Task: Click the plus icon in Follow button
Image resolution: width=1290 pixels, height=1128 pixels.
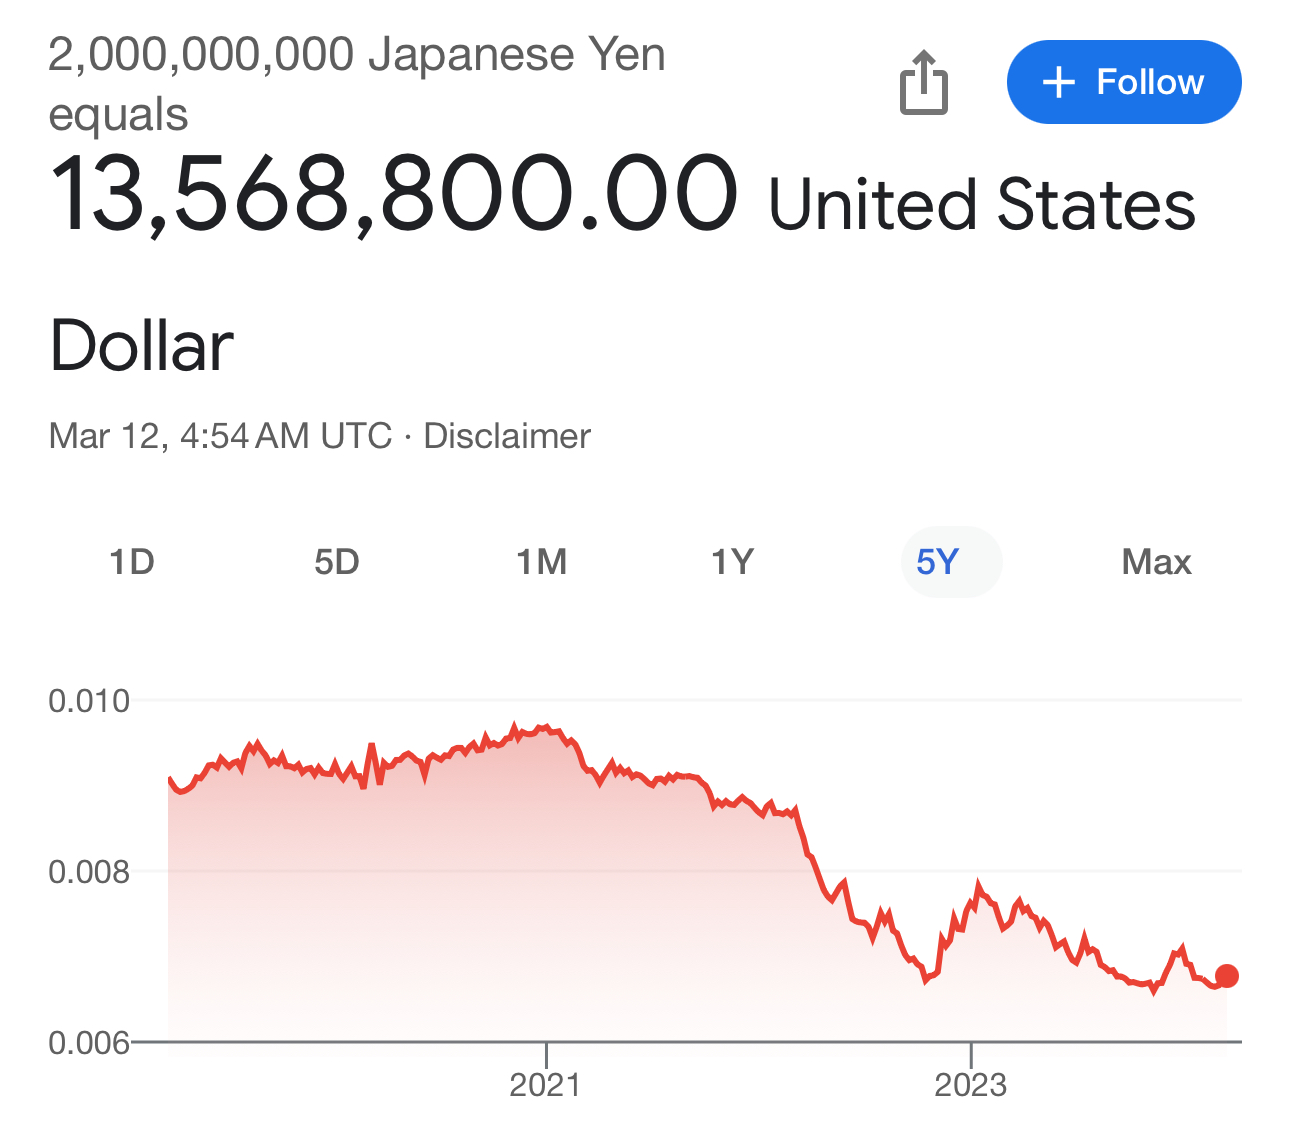Action: click(1058, 83)
